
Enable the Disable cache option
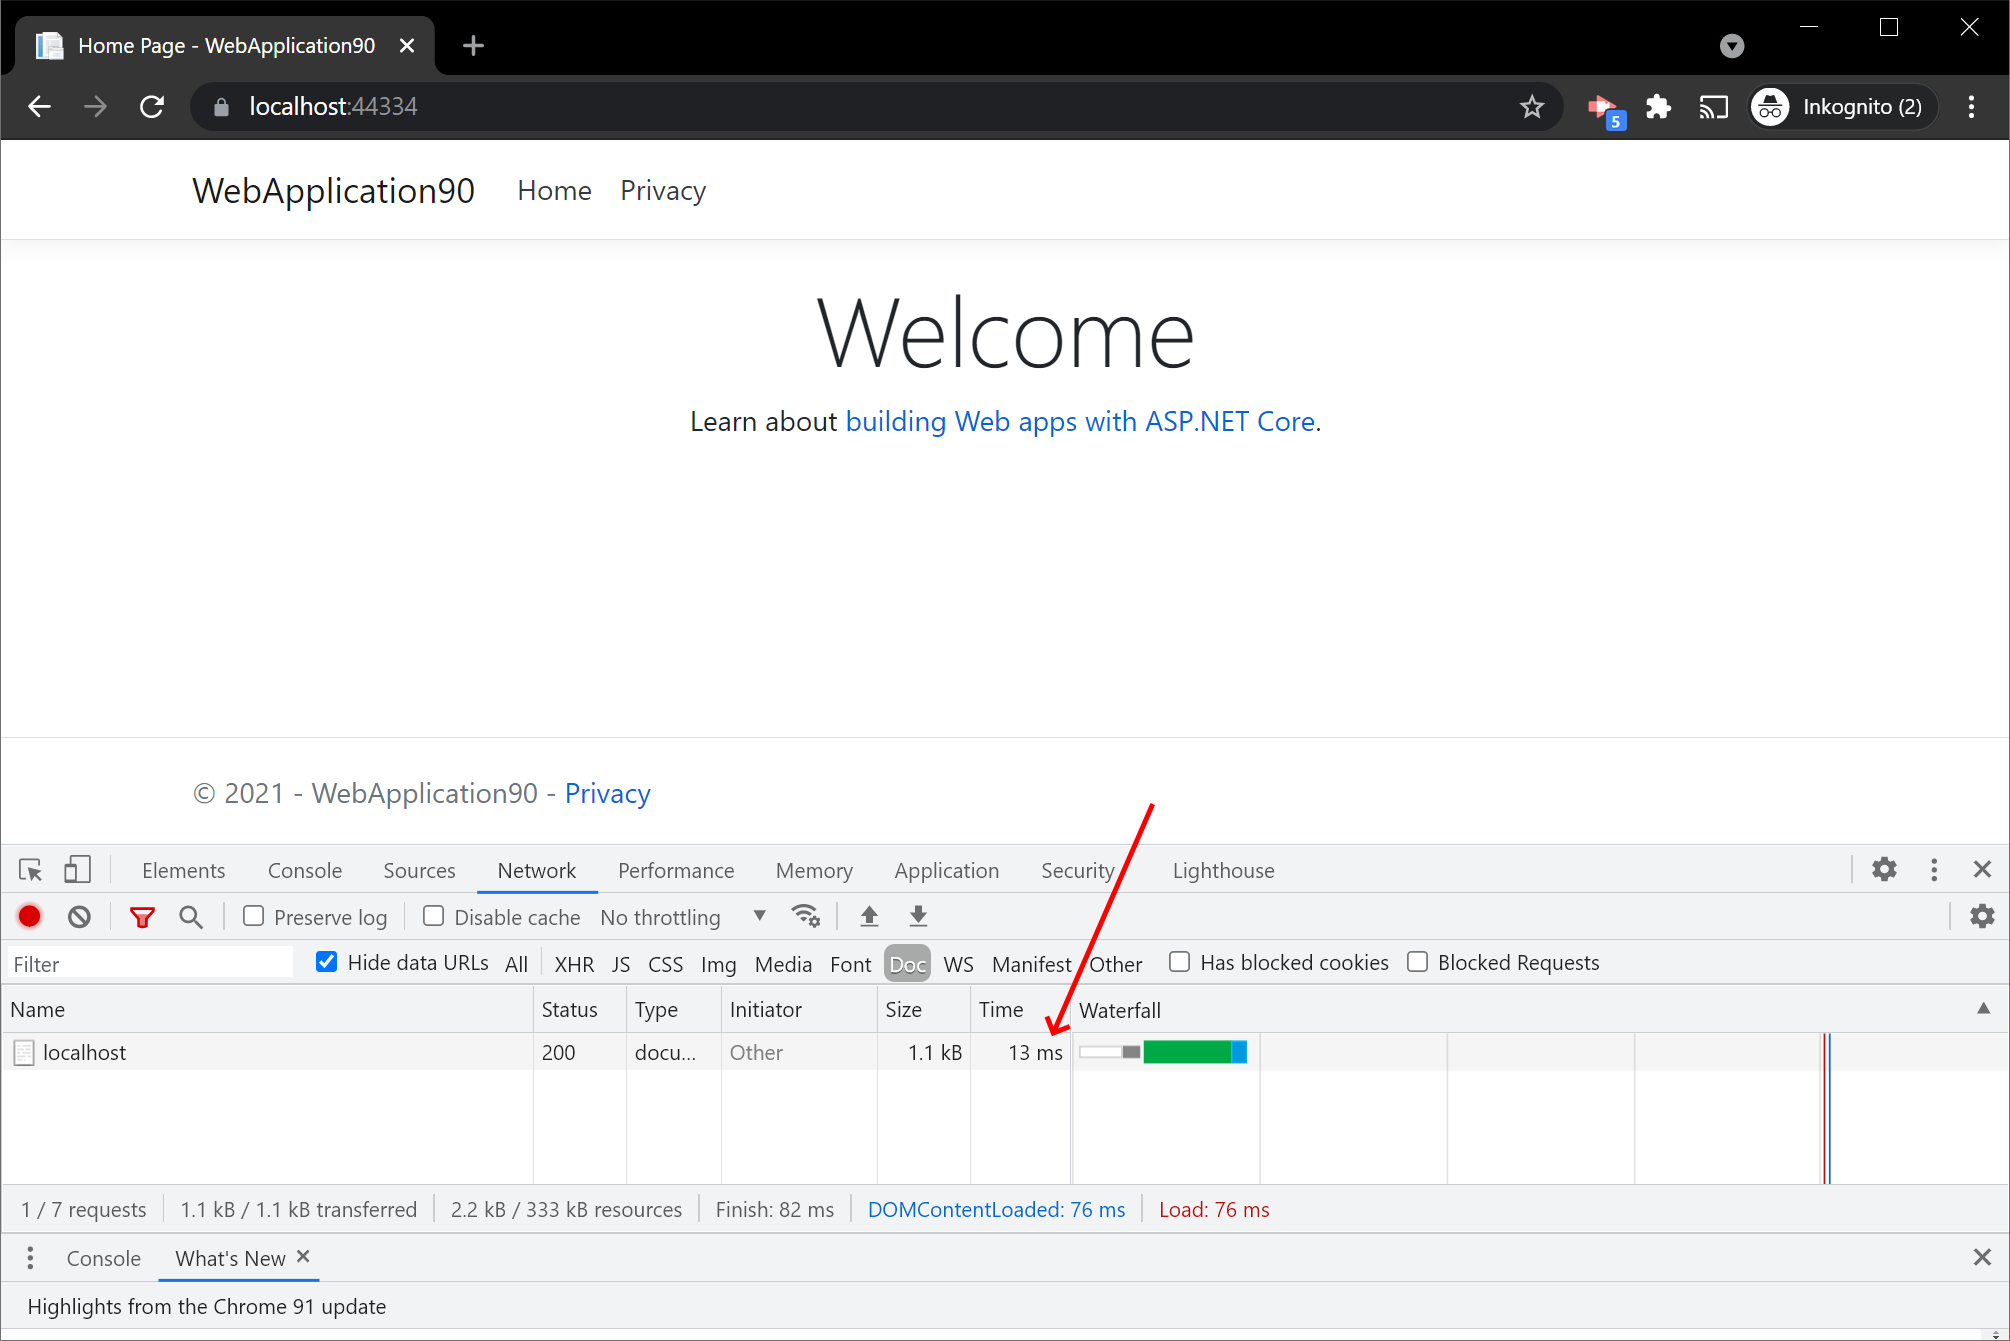pos(433,916)
